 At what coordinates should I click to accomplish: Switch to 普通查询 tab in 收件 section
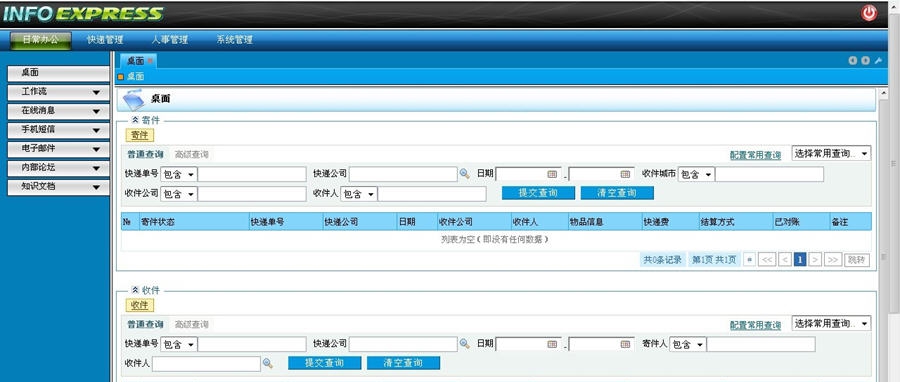(145, 325)
